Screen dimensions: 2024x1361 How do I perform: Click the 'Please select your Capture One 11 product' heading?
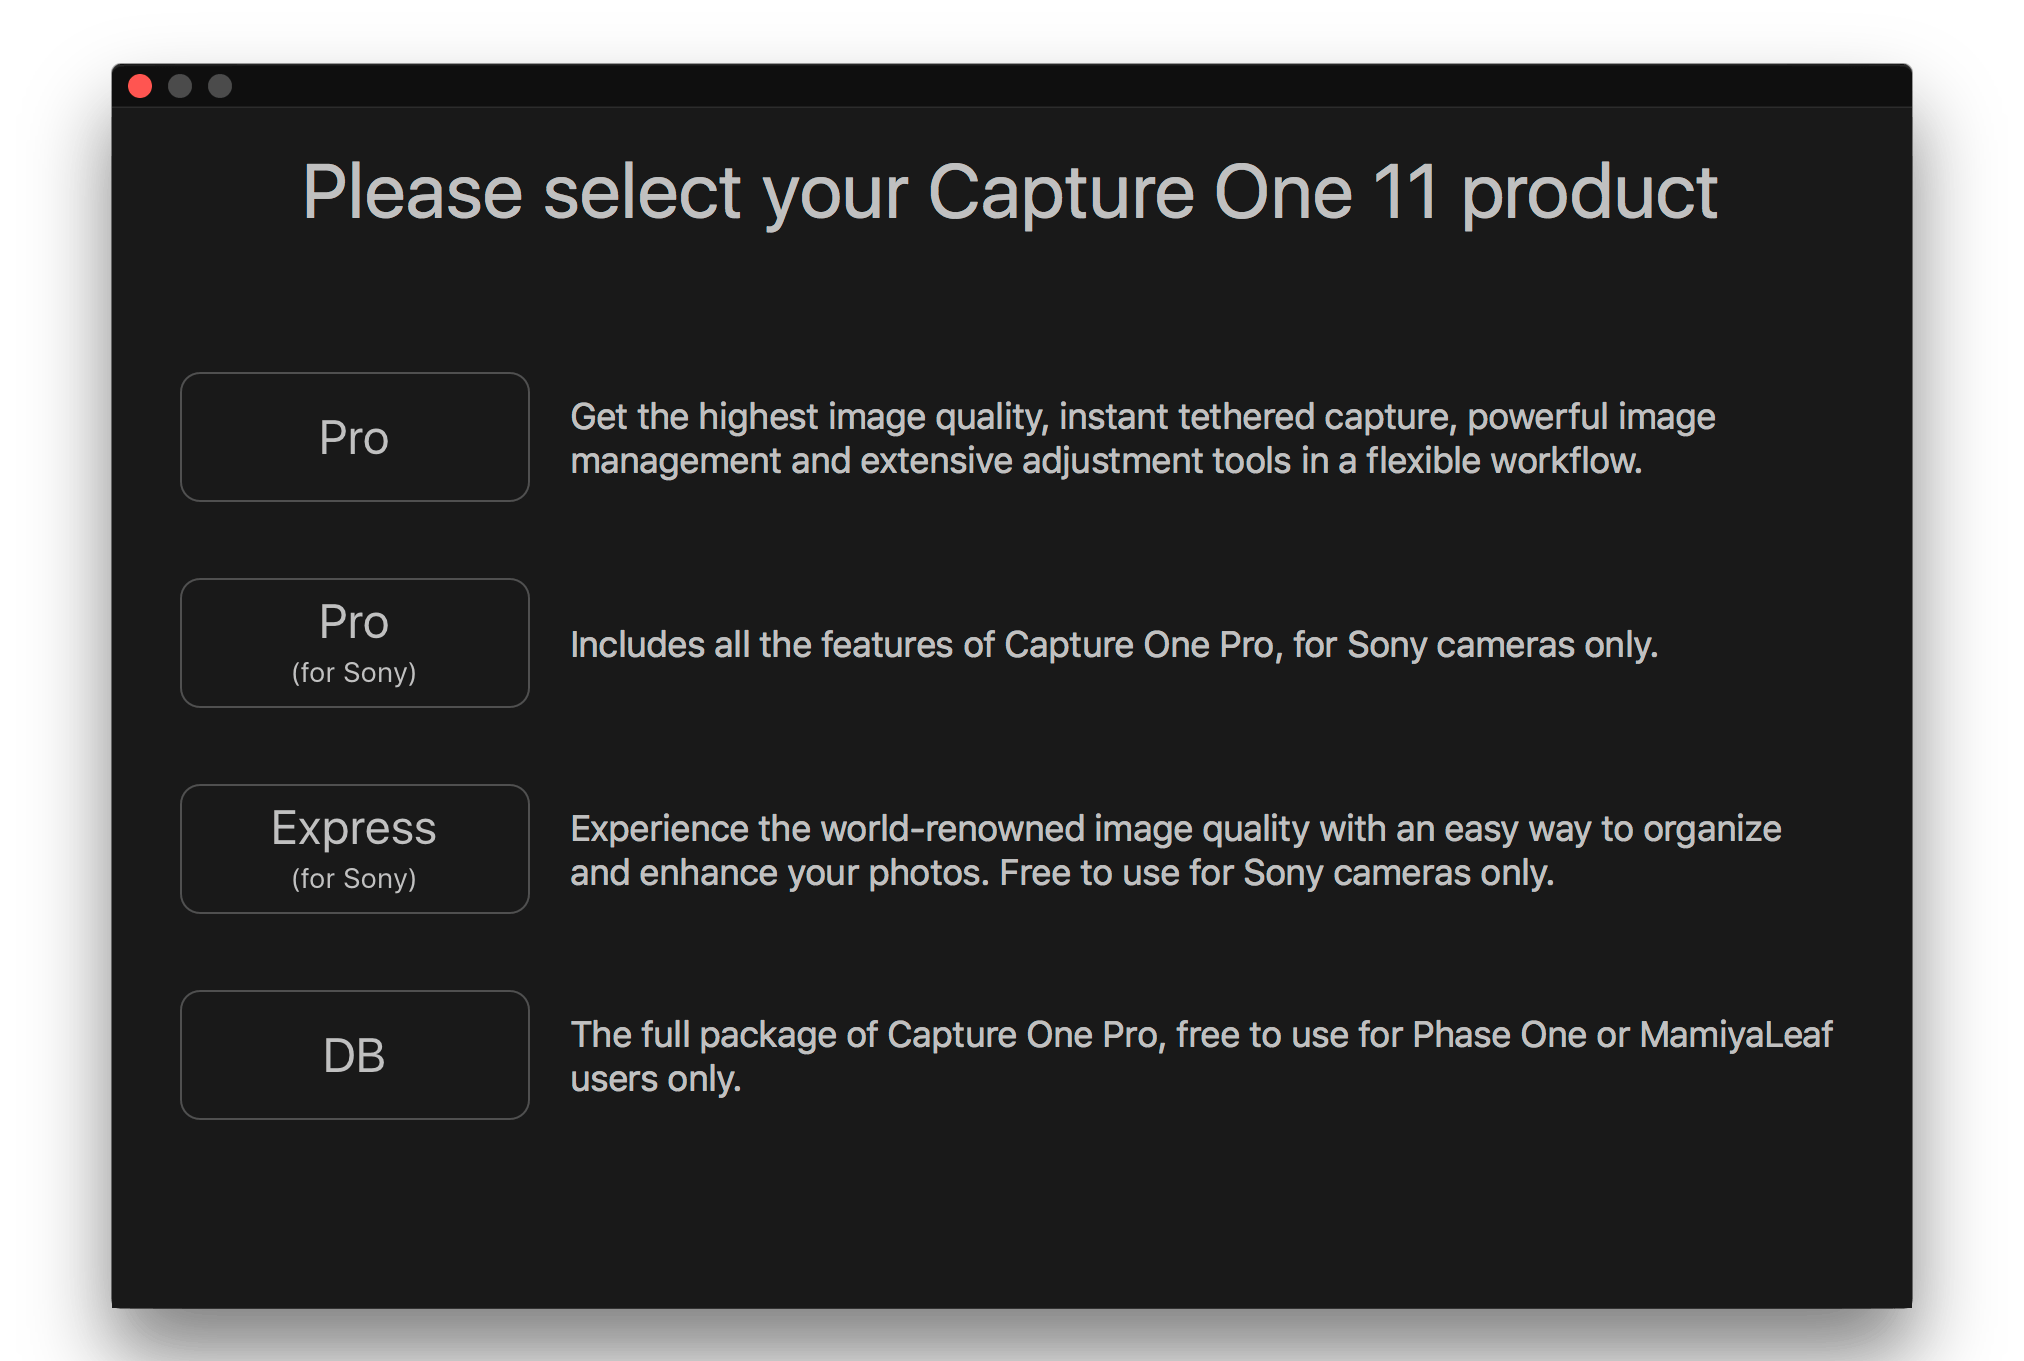tap(1010, 193)
